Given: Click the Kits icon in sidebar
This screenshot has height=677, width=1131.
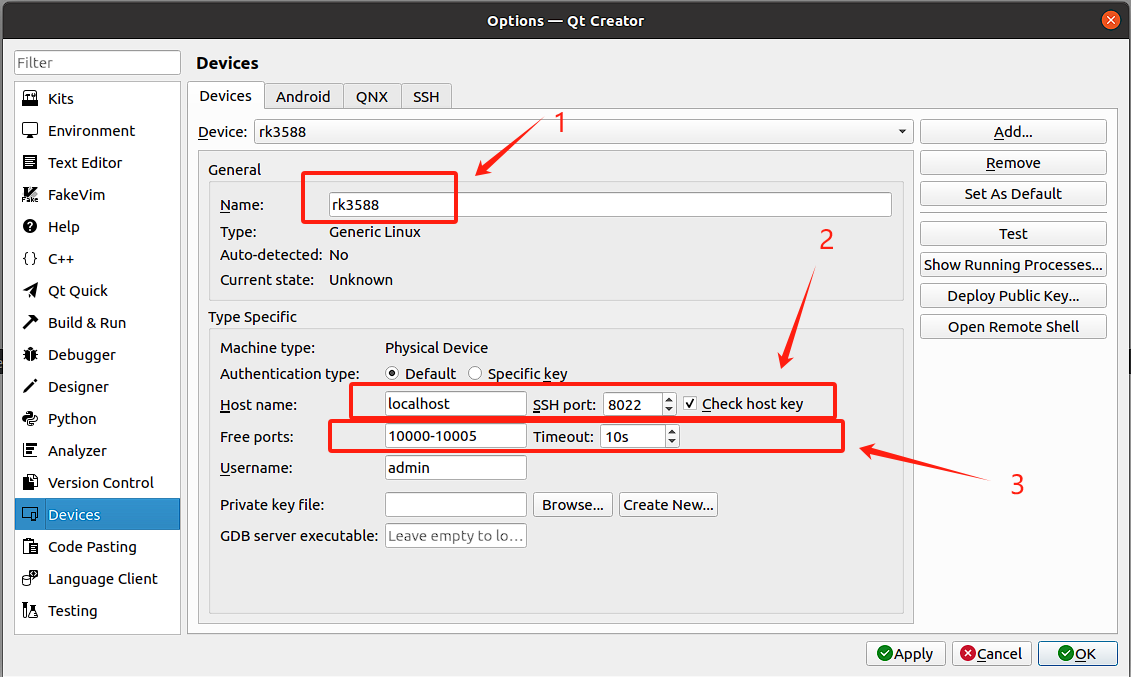Looking at the screenshot, I should pos(30,99).
